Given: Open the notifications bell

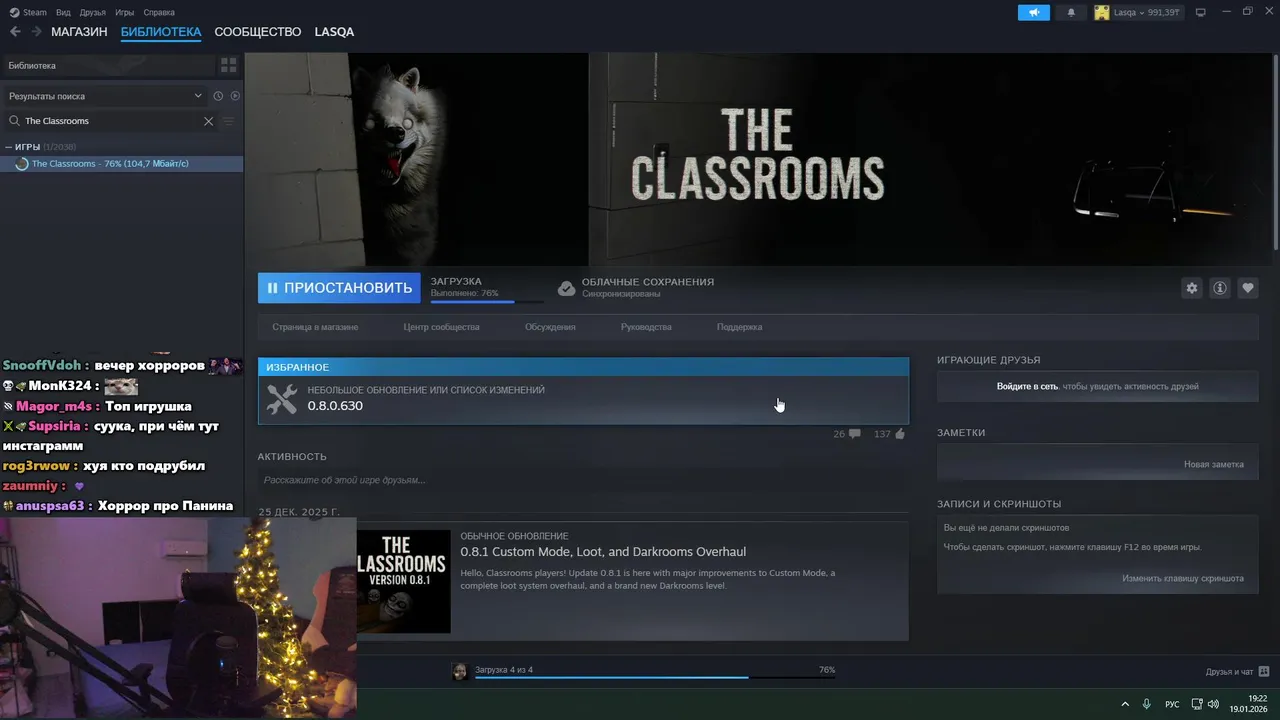Looking at the screenshot, I should (x=1072, y=12).
